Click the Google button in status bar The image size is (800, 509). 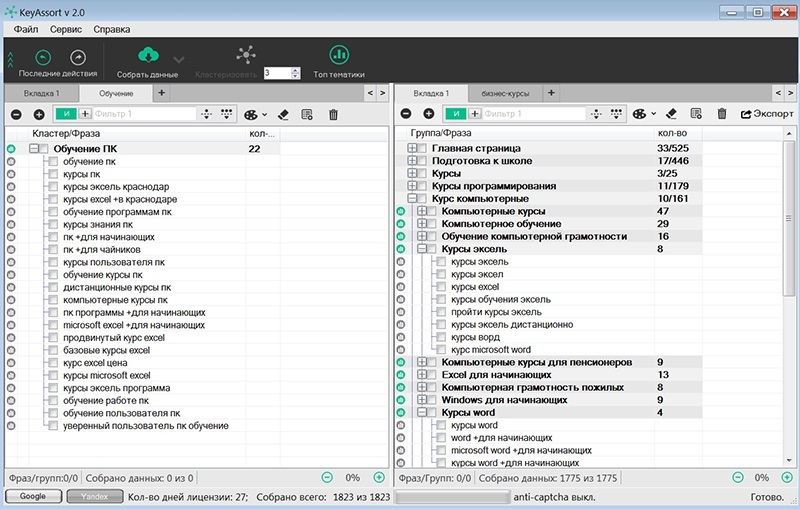click(33, 496)
